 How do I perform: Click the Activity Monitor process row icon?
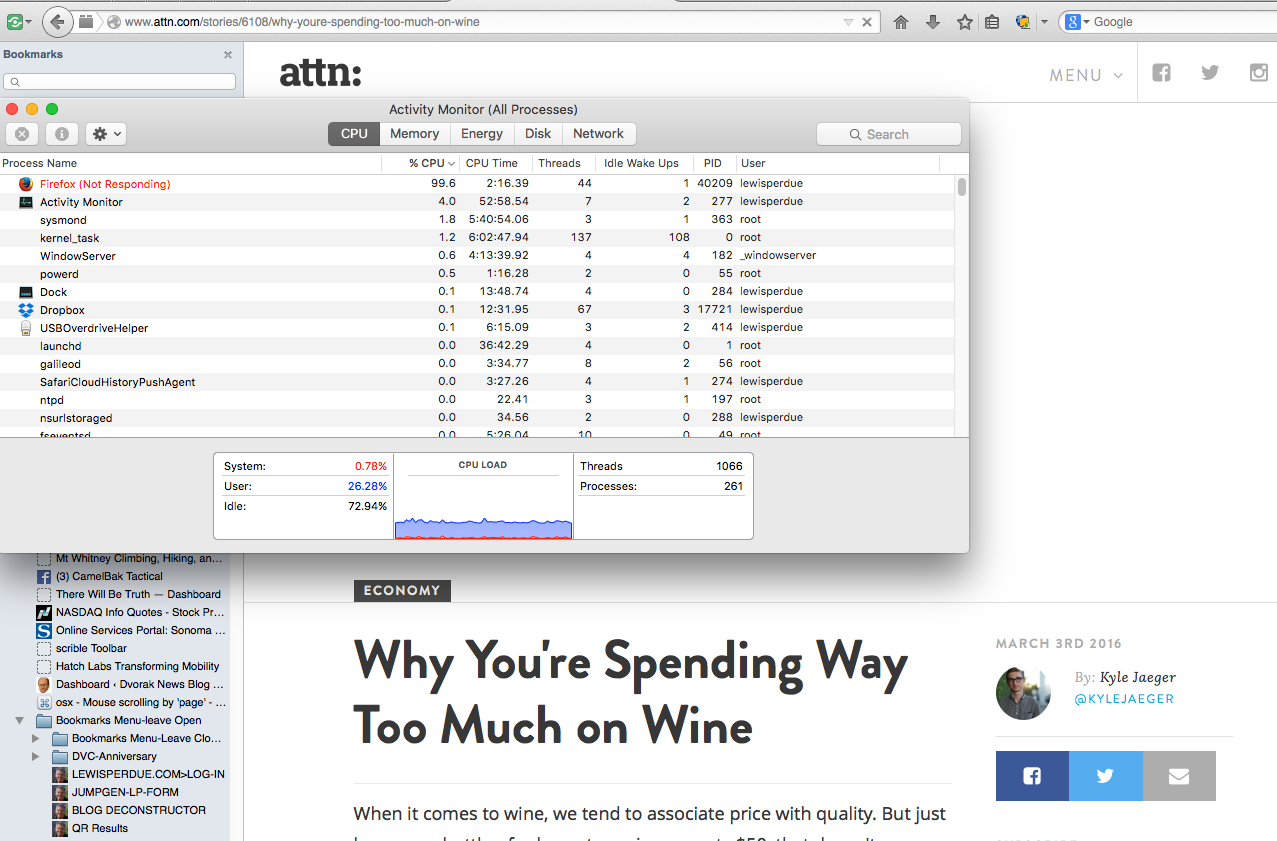coord(26,202)
